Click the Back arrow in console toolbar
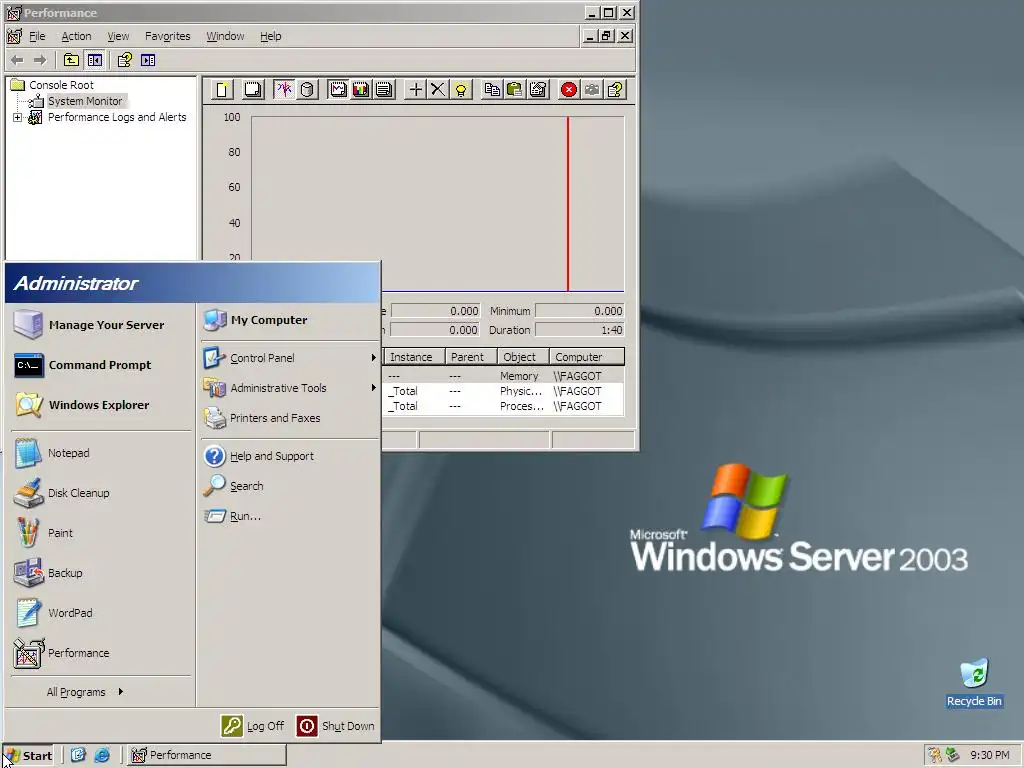The width and height of the screenshot is (1024, 768). click(18, 60)
